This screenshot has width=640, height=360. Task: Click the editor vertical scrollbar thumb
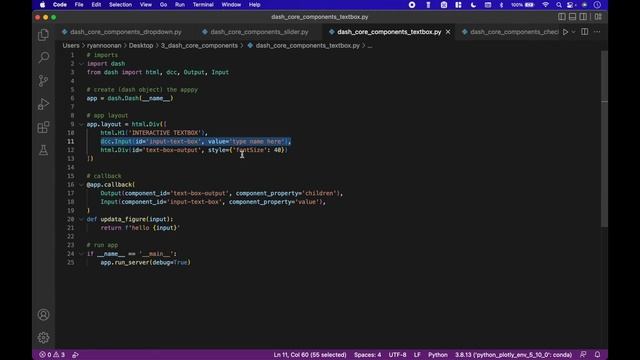(x=604, y=139)
